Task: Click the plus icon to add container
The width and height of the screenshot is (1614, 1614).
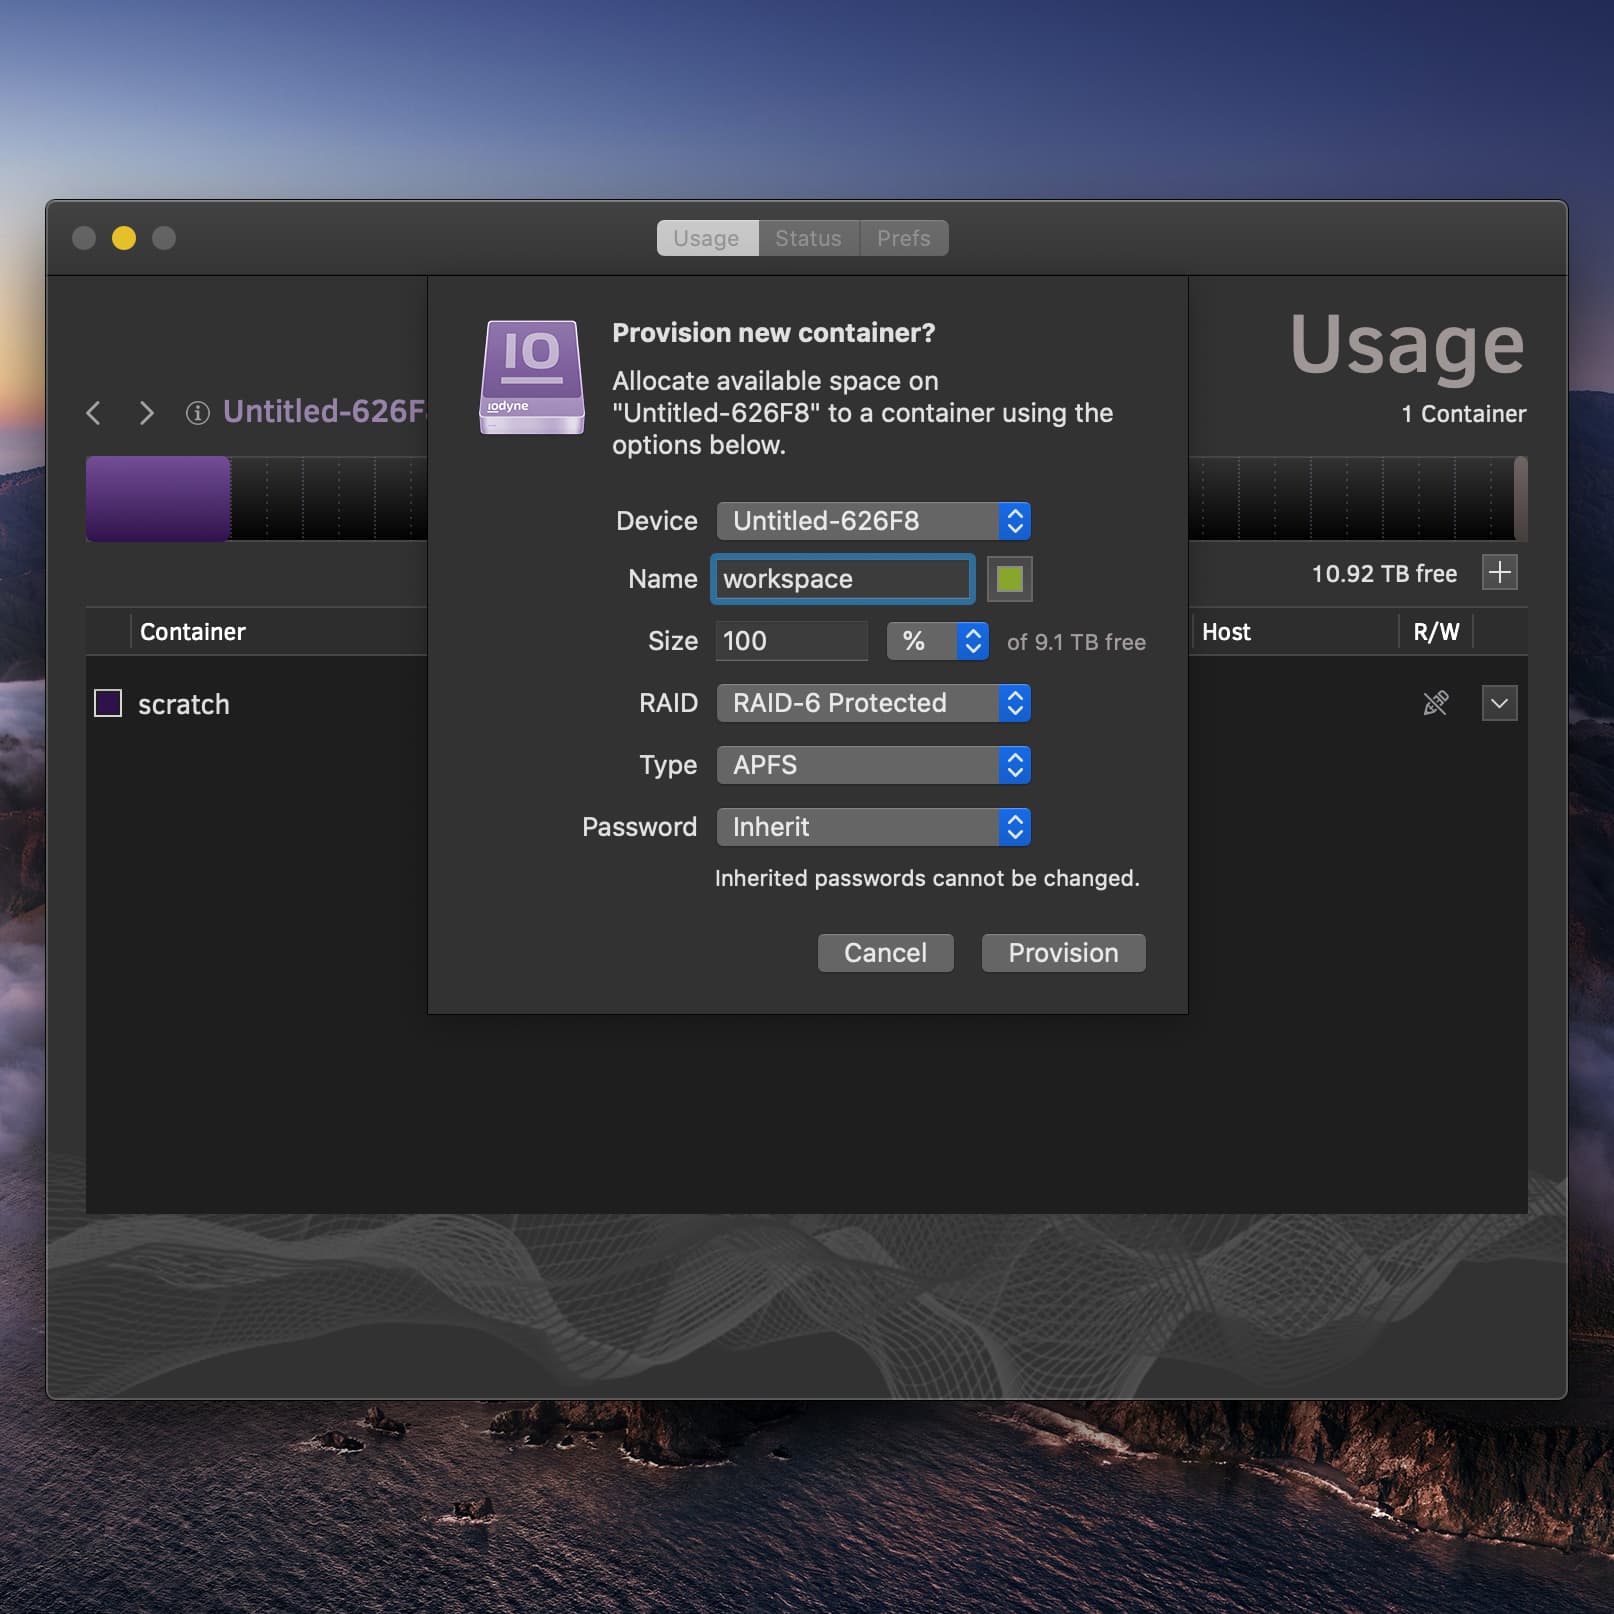Action: point(1498,573)
